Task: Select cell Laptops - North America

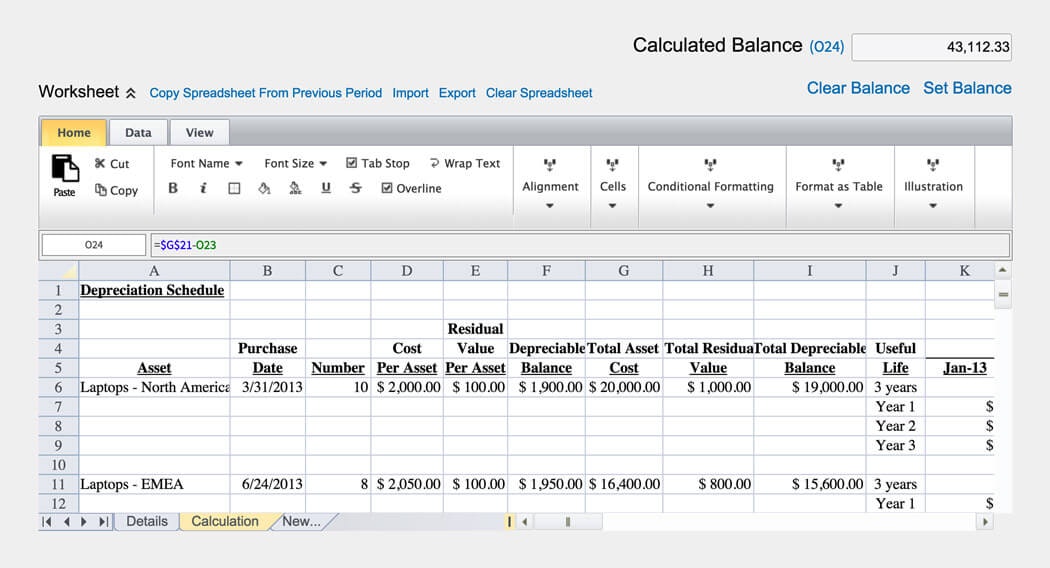Action: [154, 387]
